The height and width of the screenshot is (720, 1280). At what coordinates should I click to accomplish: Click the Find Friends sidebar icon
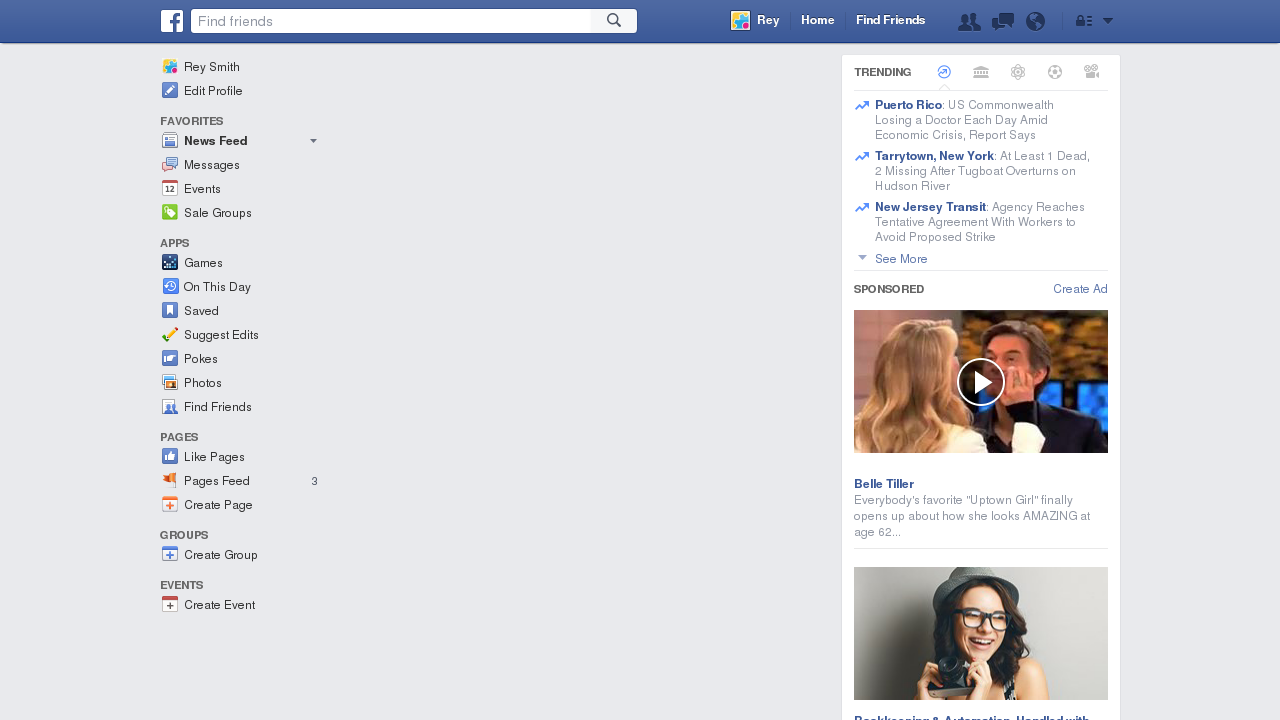[170, 407]
